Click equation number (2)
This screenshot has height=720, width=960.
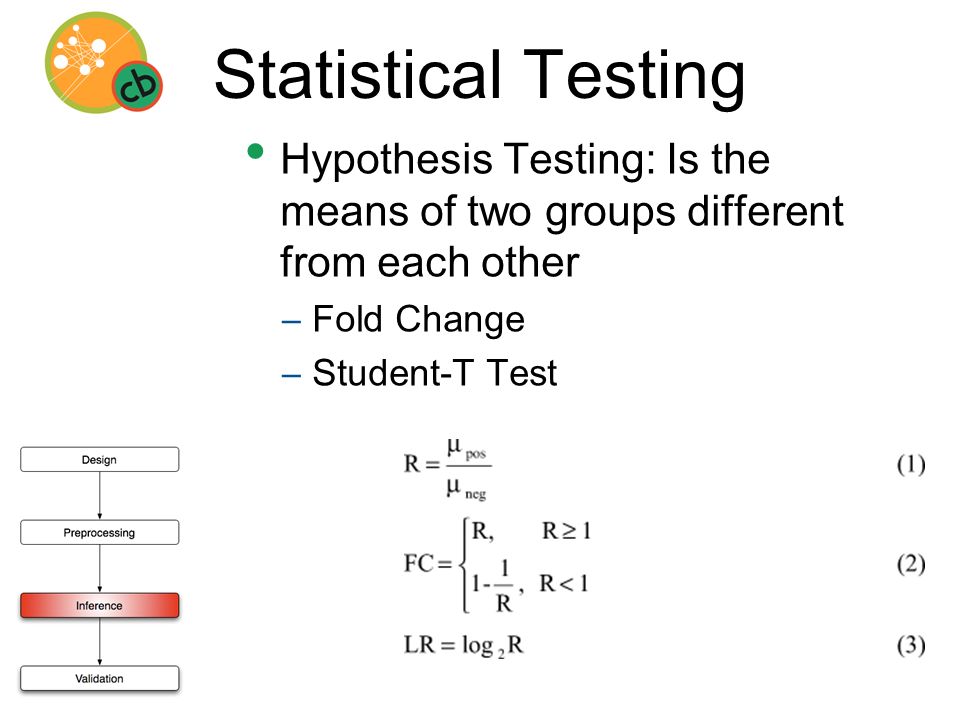911,564
